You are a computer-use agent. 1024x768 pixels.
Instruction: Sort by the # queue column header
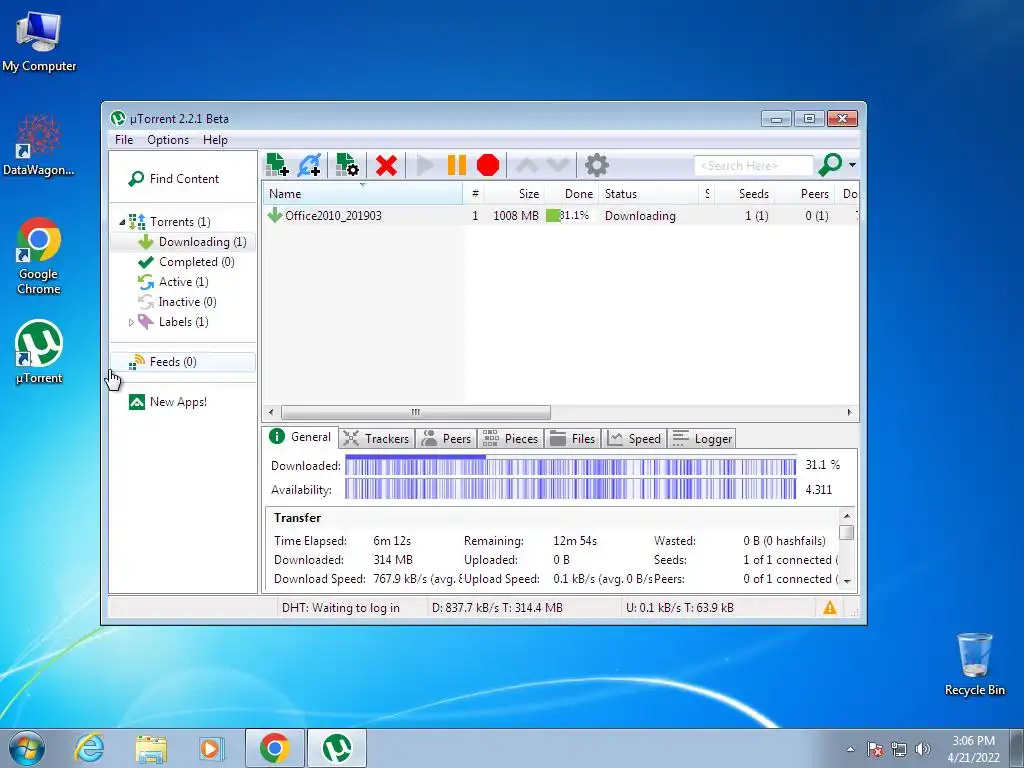(x=475, y=194)
